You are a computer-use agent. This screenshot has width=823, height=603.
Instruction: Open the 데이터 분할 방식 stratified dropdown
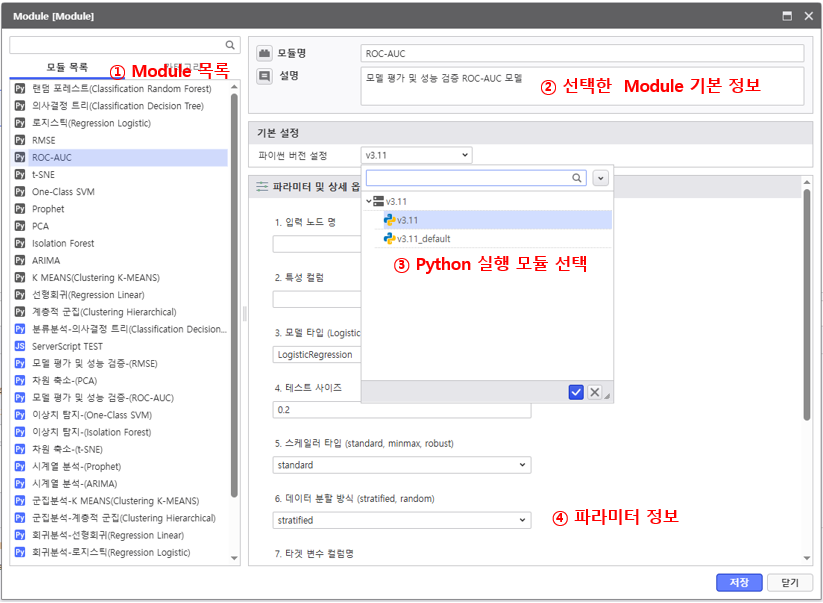[402, 520]
